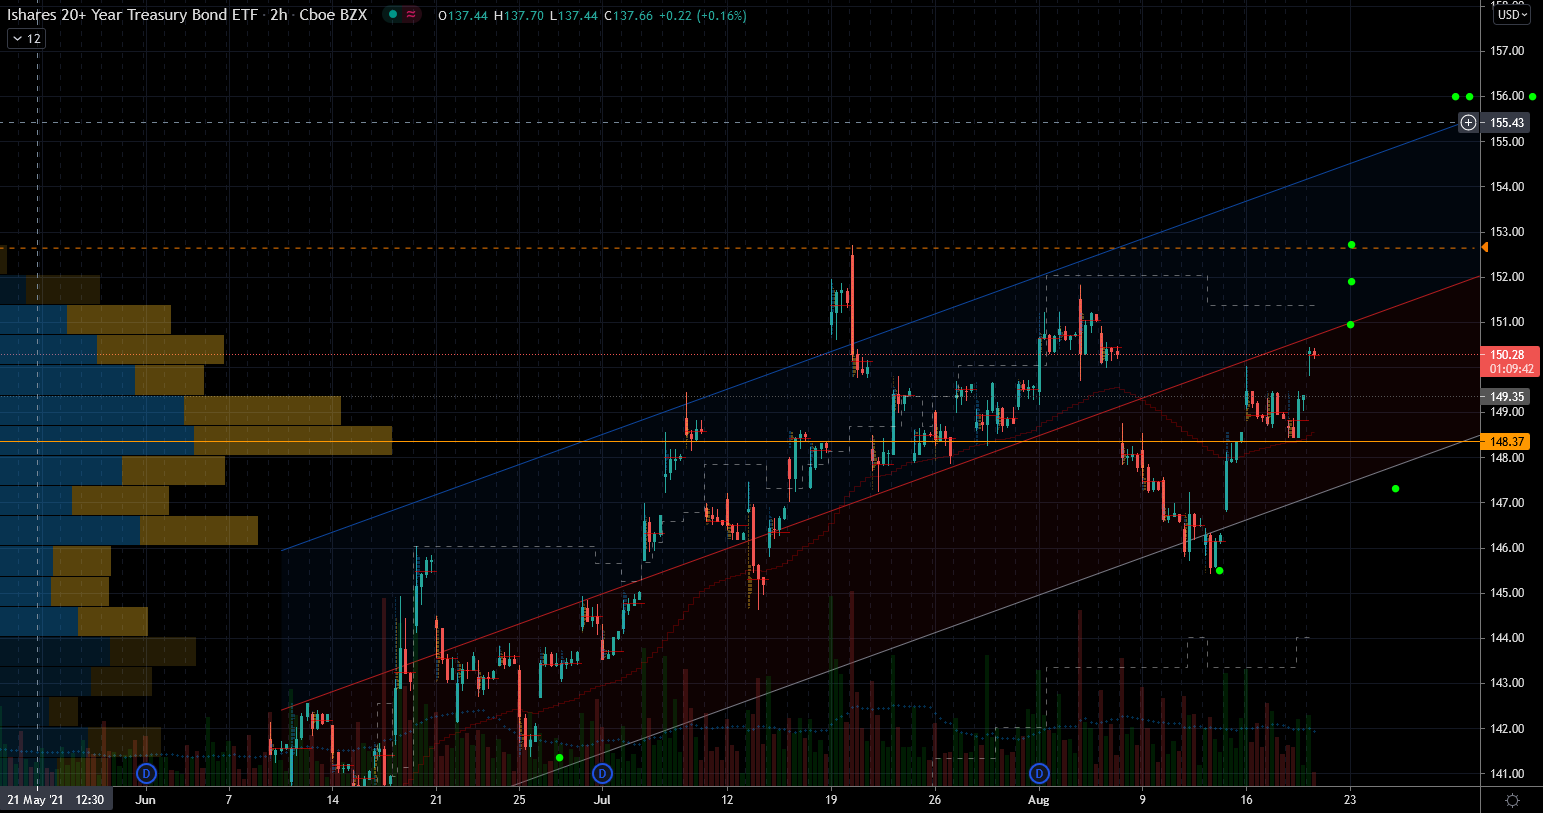Image resolution: width=1543 pixels, height=813 pixels.
Task: Click the open value O137.44
Action: 461,15
